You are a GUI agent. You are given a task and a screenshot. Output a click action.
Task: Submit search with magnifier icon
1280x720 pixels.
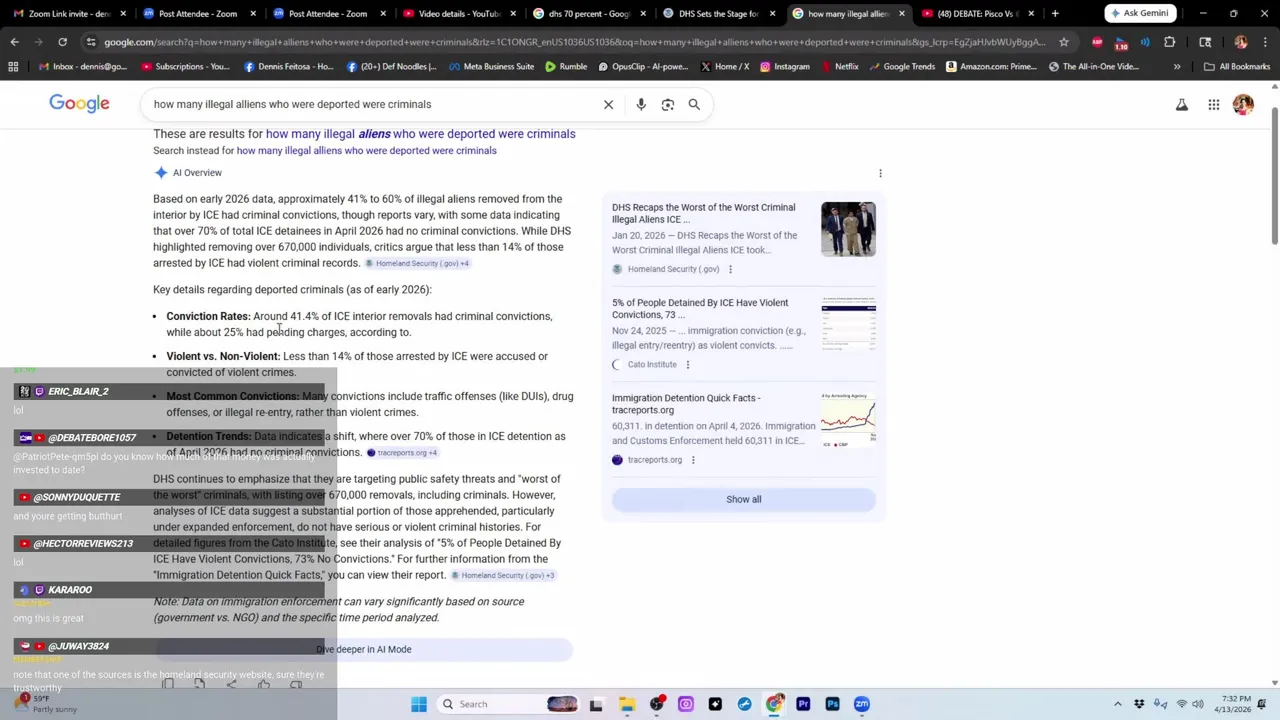pos(694,104)
